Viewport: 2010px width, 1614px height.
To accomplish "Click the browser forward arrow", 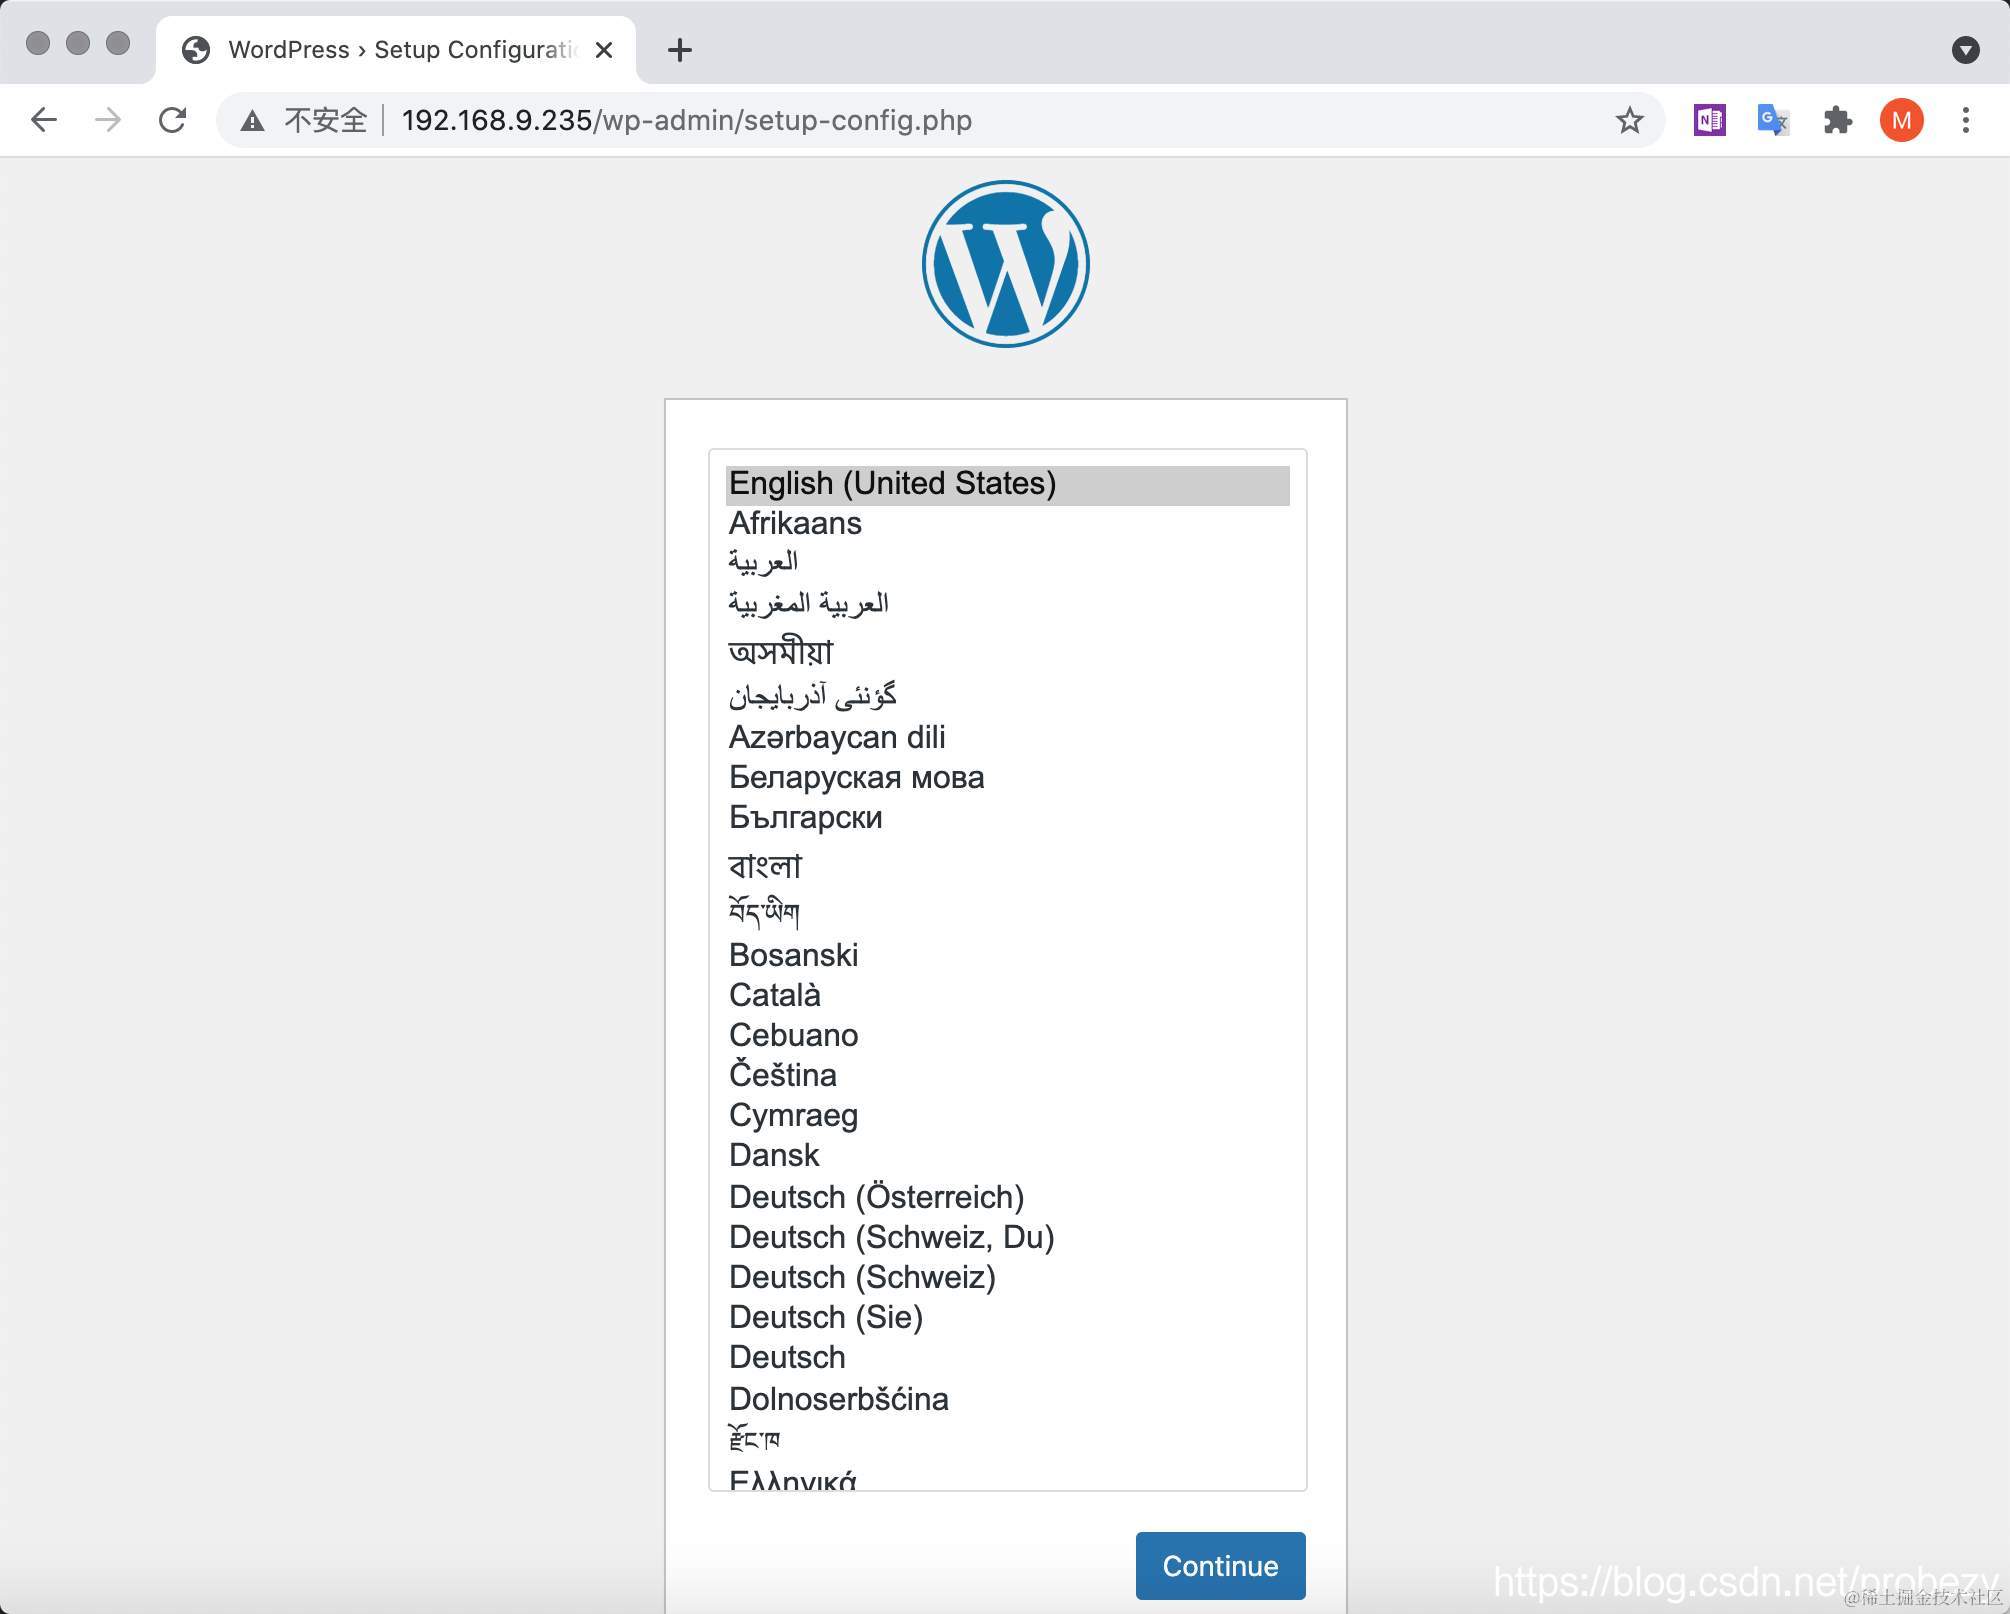I will click(x=108, y=120).
